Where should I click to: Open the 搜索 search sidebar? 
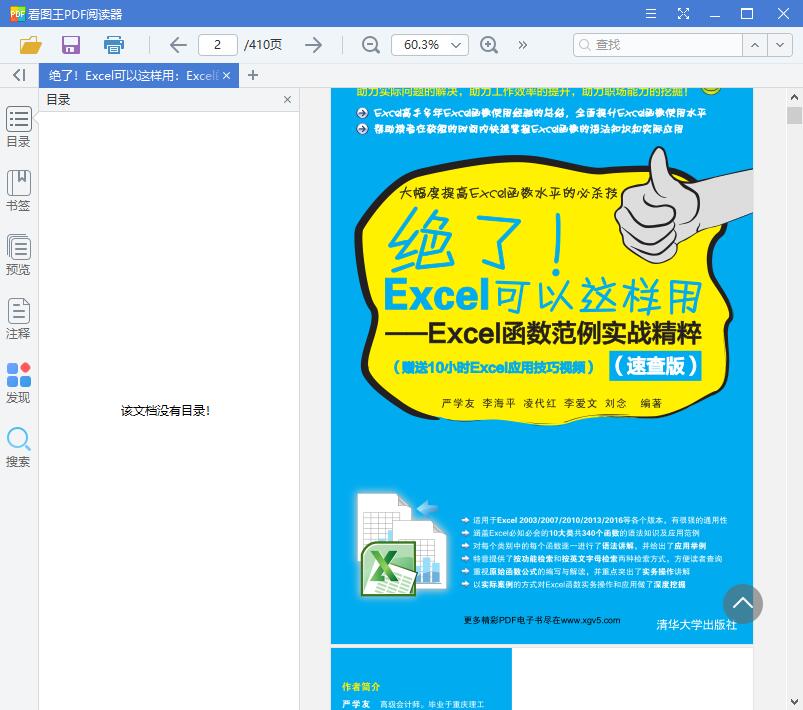coord(18,447)
